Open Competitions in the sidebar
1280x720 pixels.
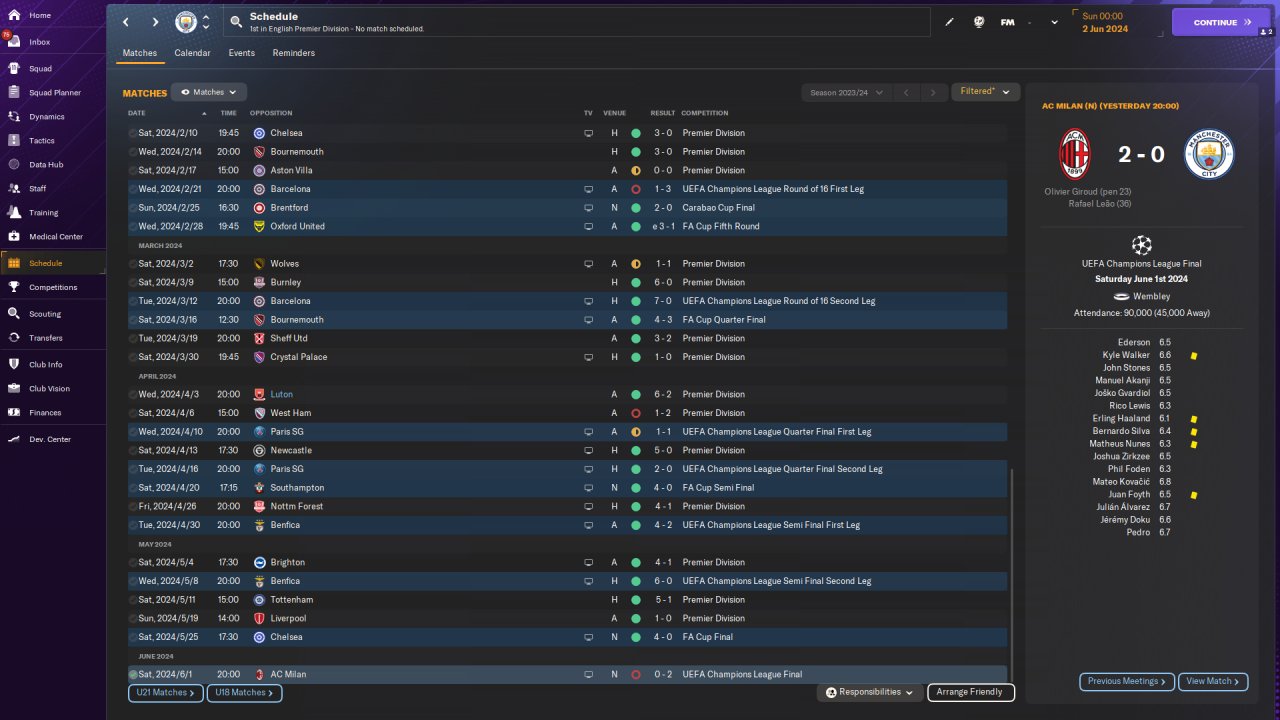tap(52, 287)
